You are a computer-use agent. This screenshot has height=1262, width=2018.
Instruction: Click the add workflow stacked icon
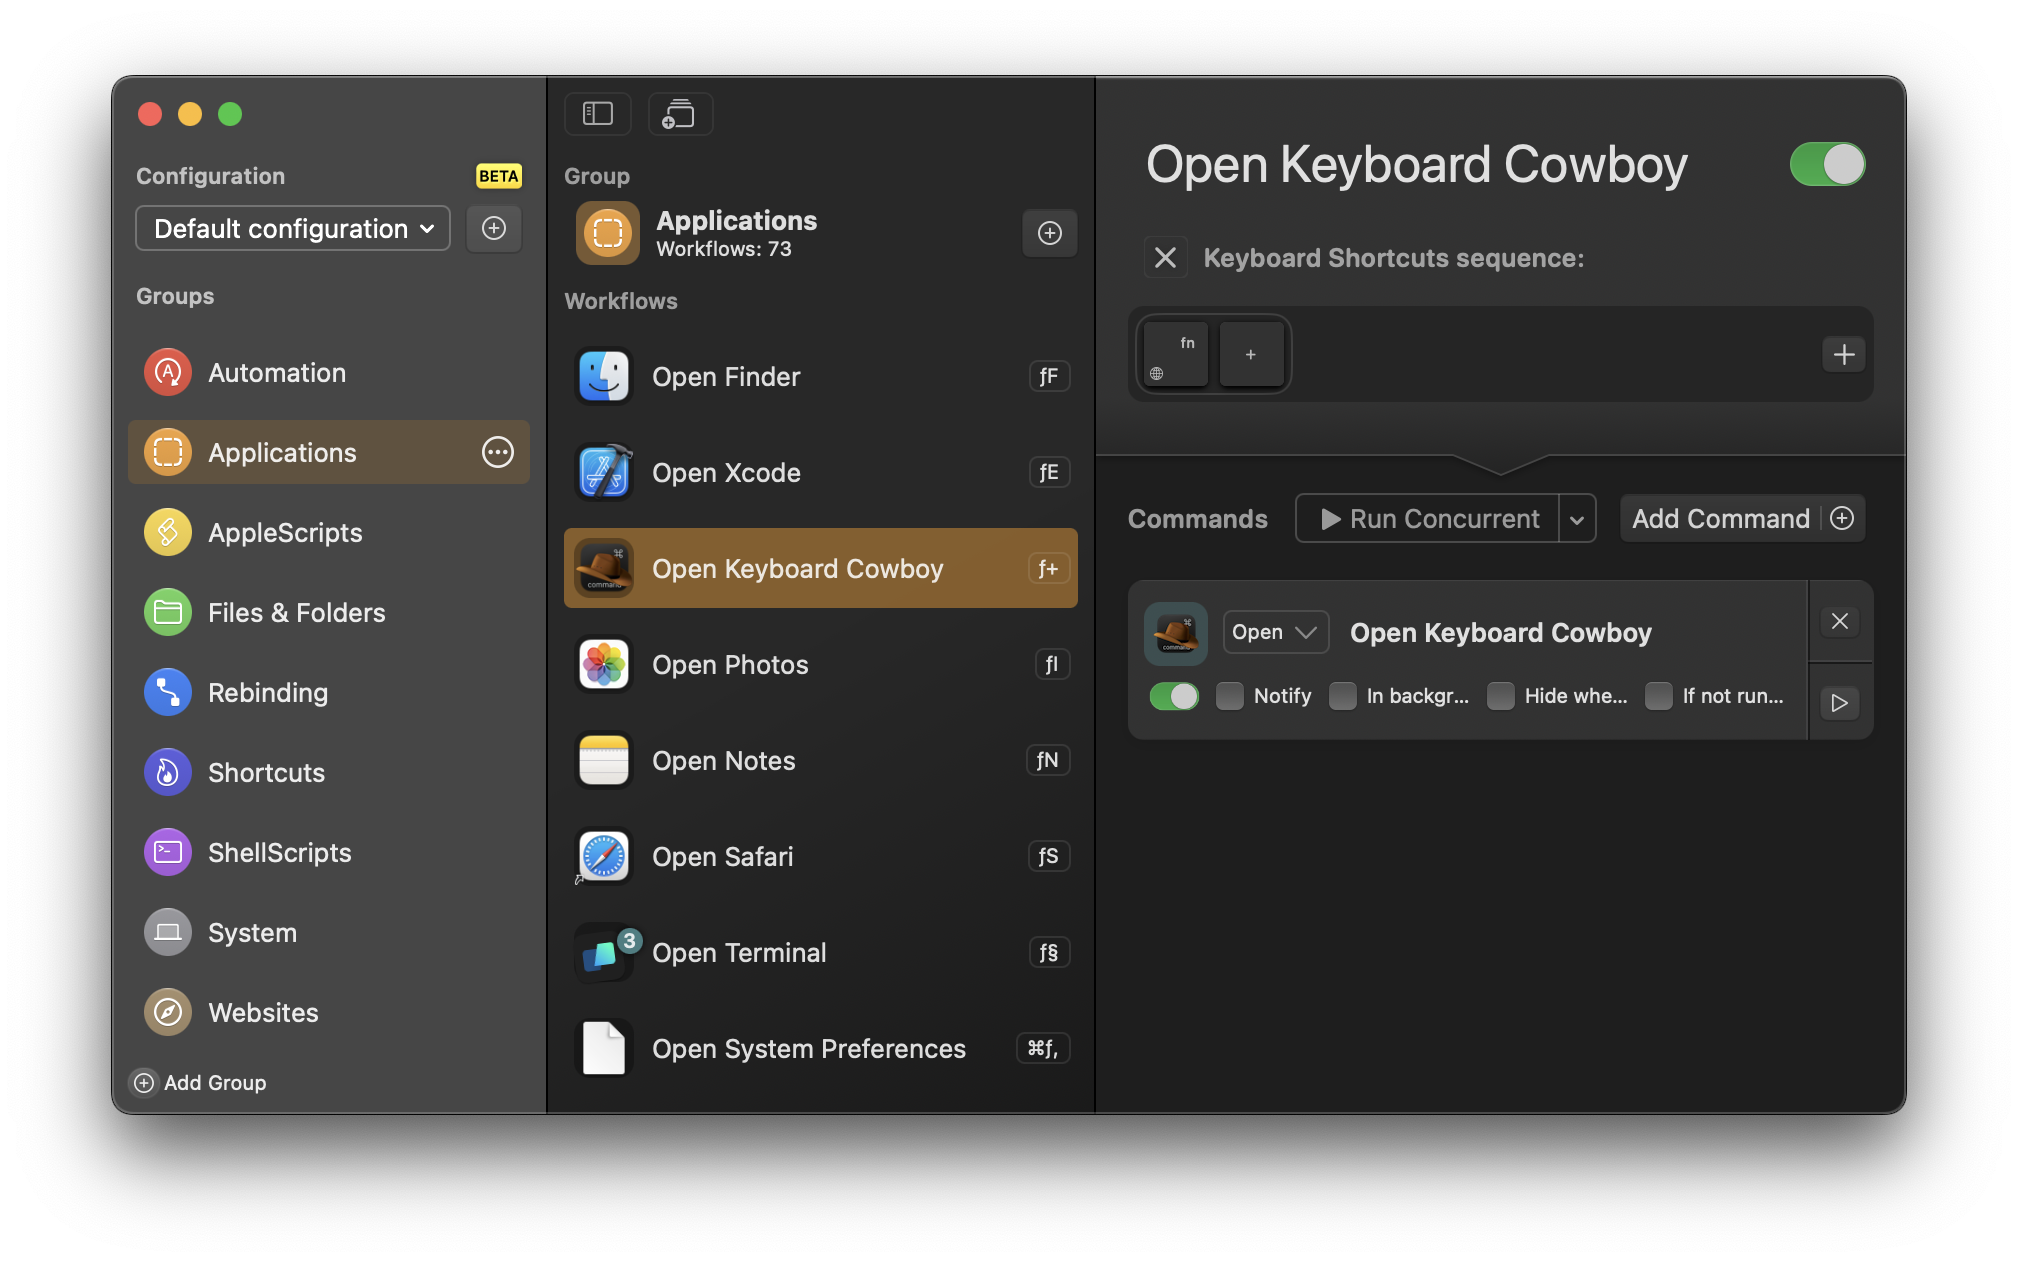(x=680, y=114)
